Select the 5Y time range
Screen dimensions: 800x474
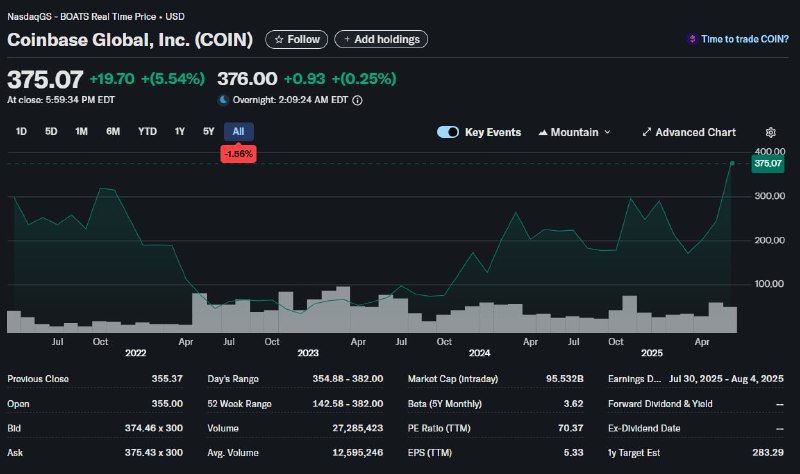tap(208, 132)
